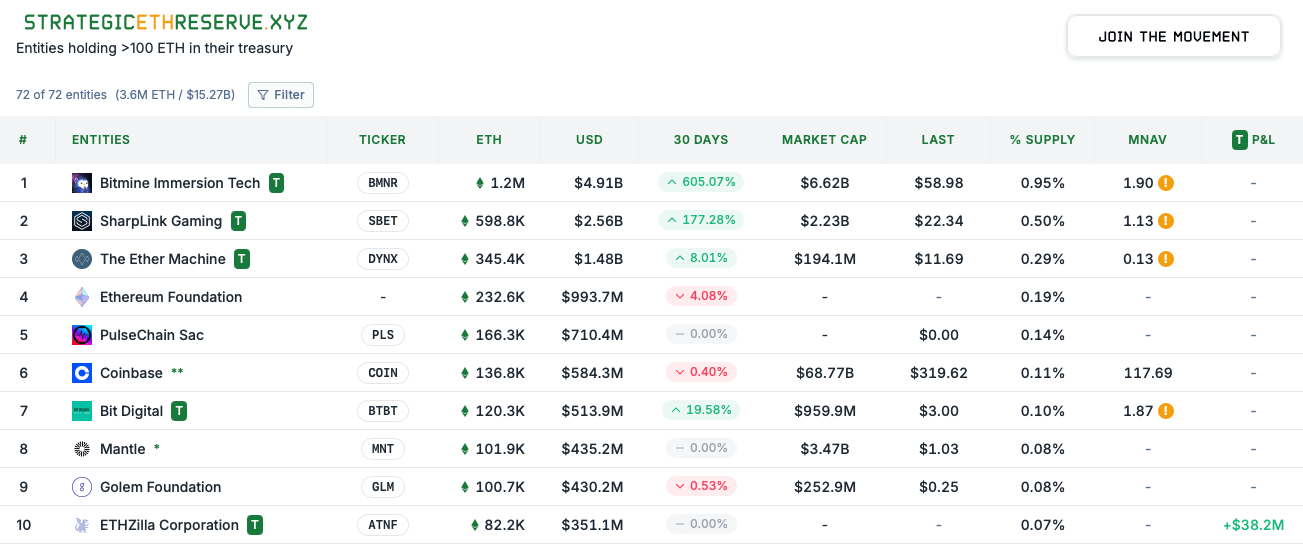Click the ETHZilla Corporation logo icon
The height and width of the screenshot is (547, 1303).
pos(82,525)
